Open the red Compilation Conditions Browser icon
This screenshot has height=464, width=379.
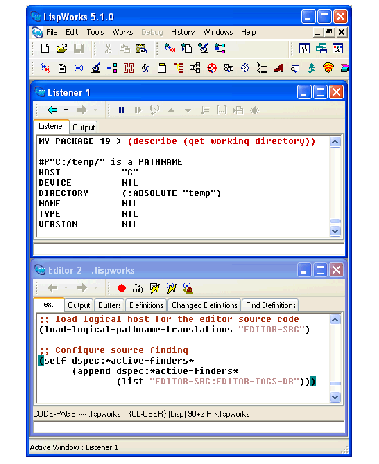(212, 68)
